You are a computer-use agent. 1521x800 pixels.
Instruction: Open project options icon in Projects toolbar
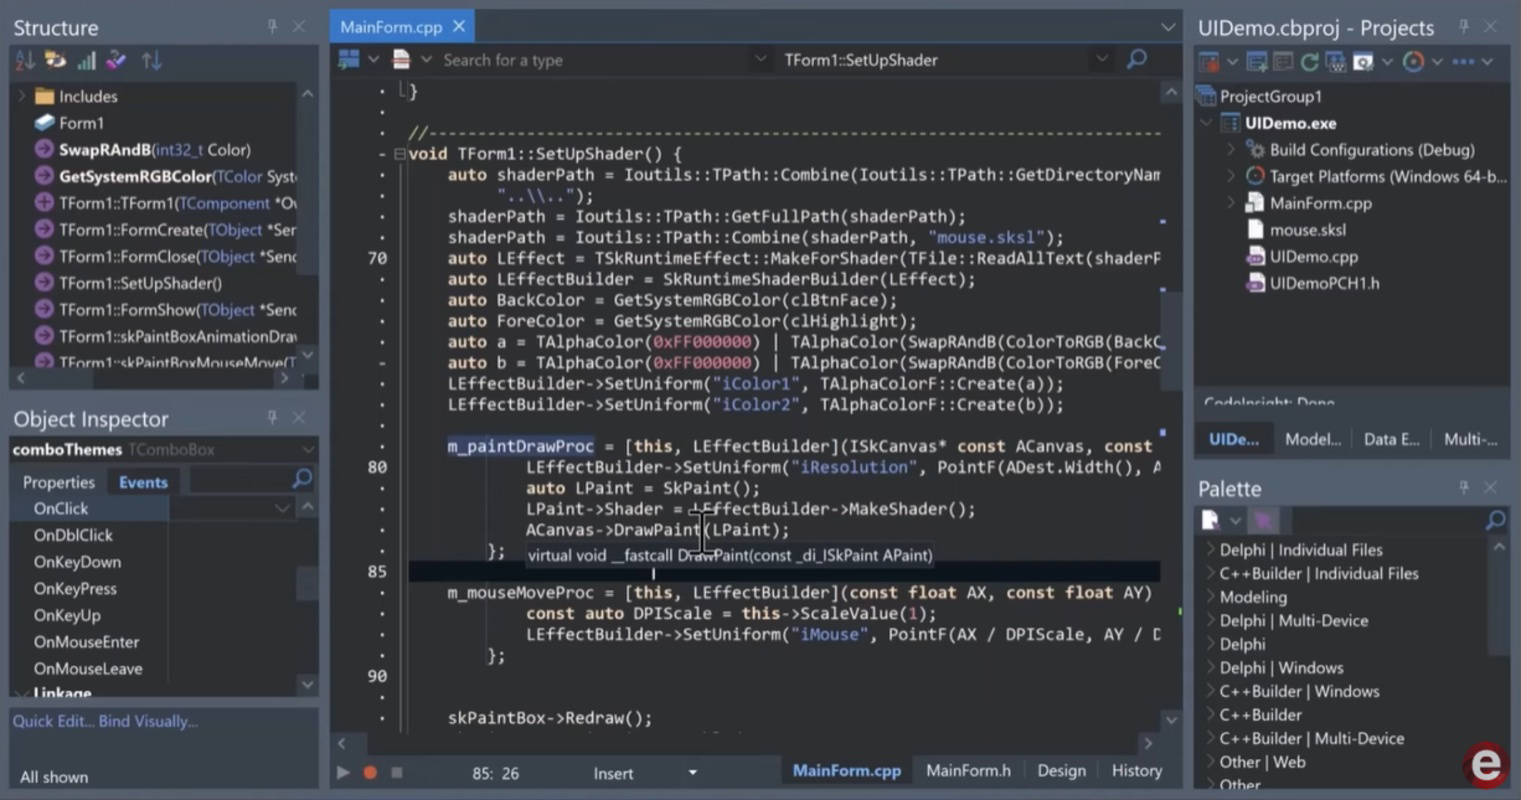1365,61
